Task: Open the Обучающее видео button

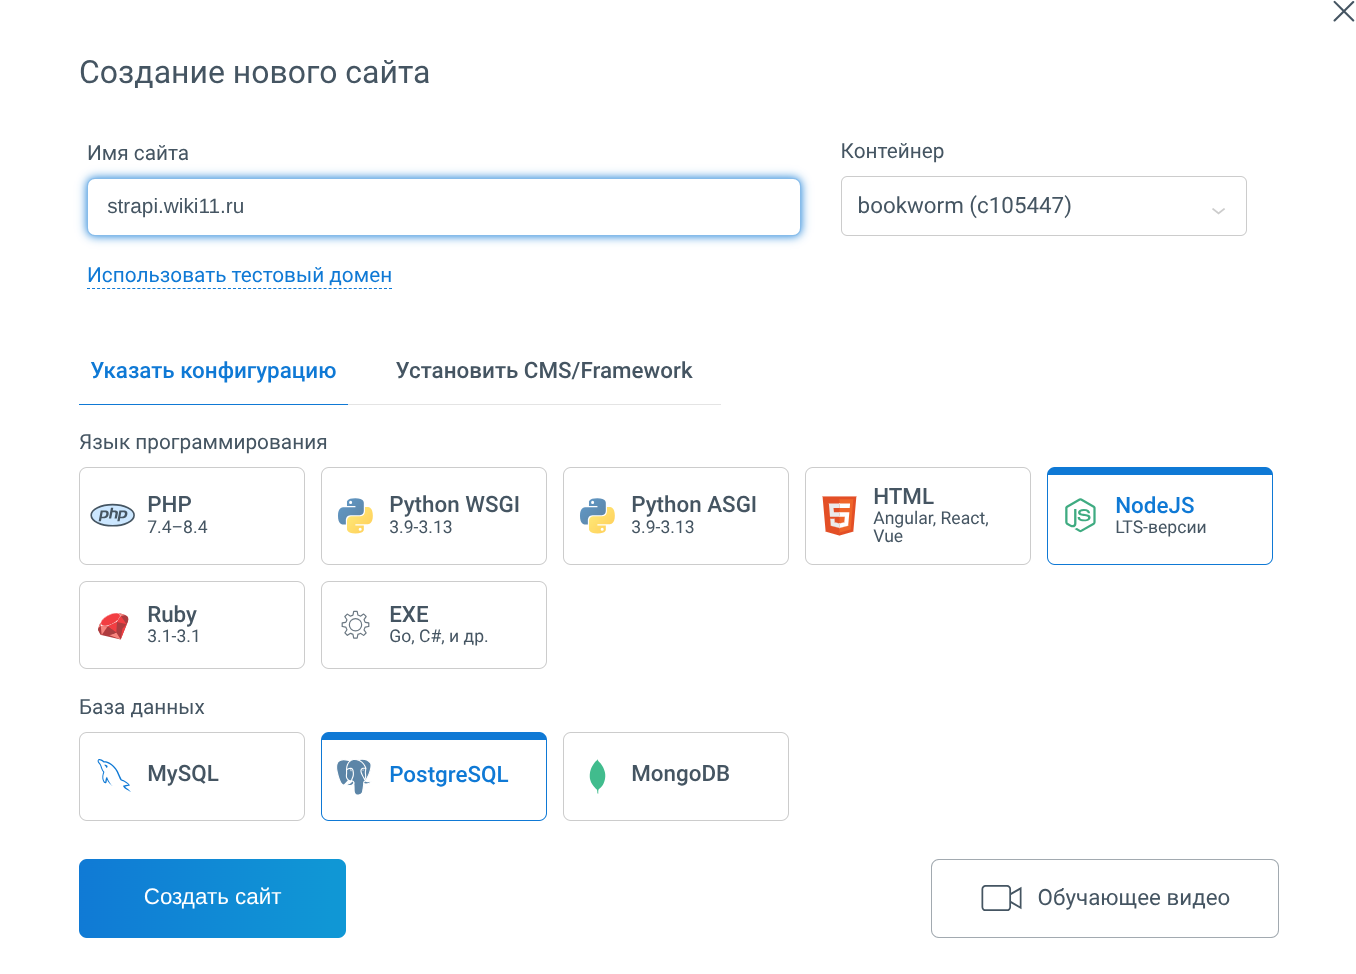Action: (1105, 898)
